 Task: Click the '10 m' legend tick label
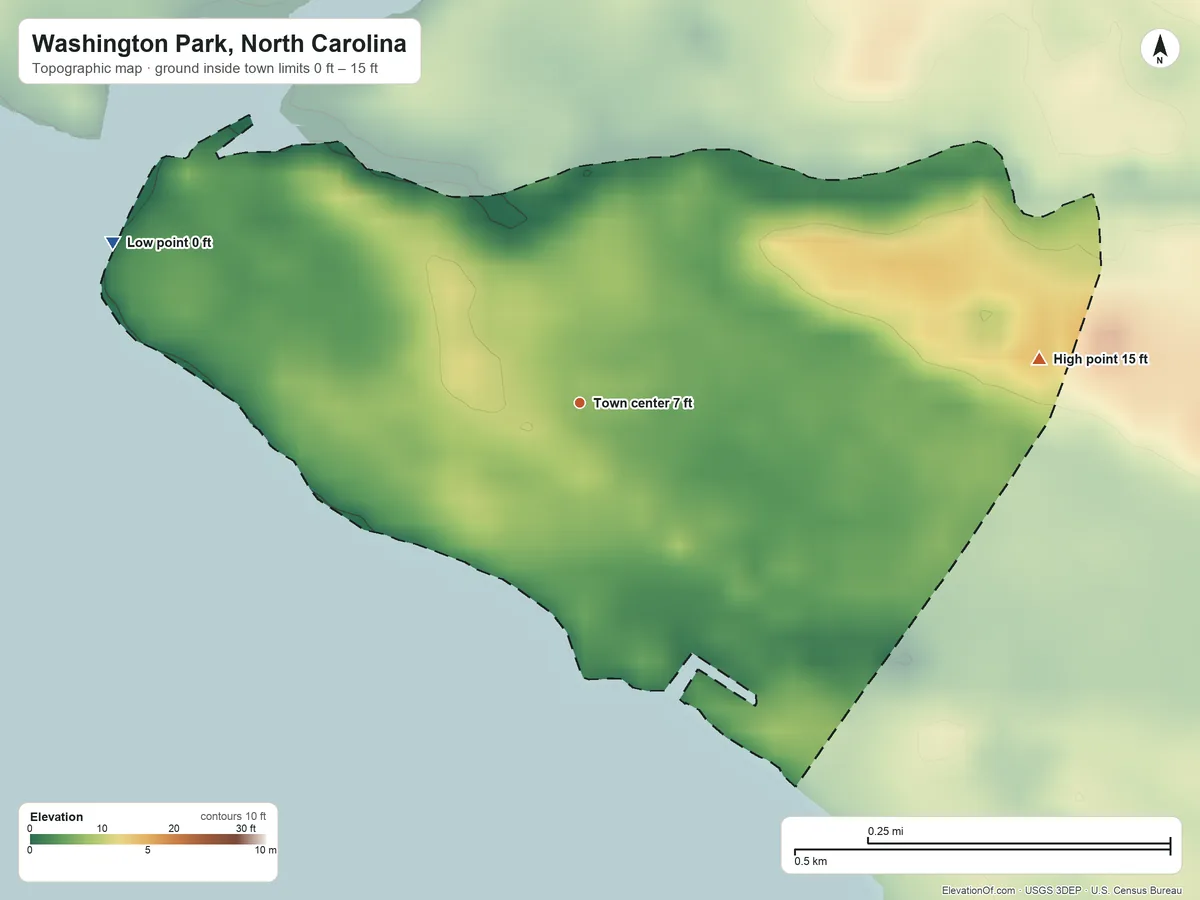click(x=265, y=851)
